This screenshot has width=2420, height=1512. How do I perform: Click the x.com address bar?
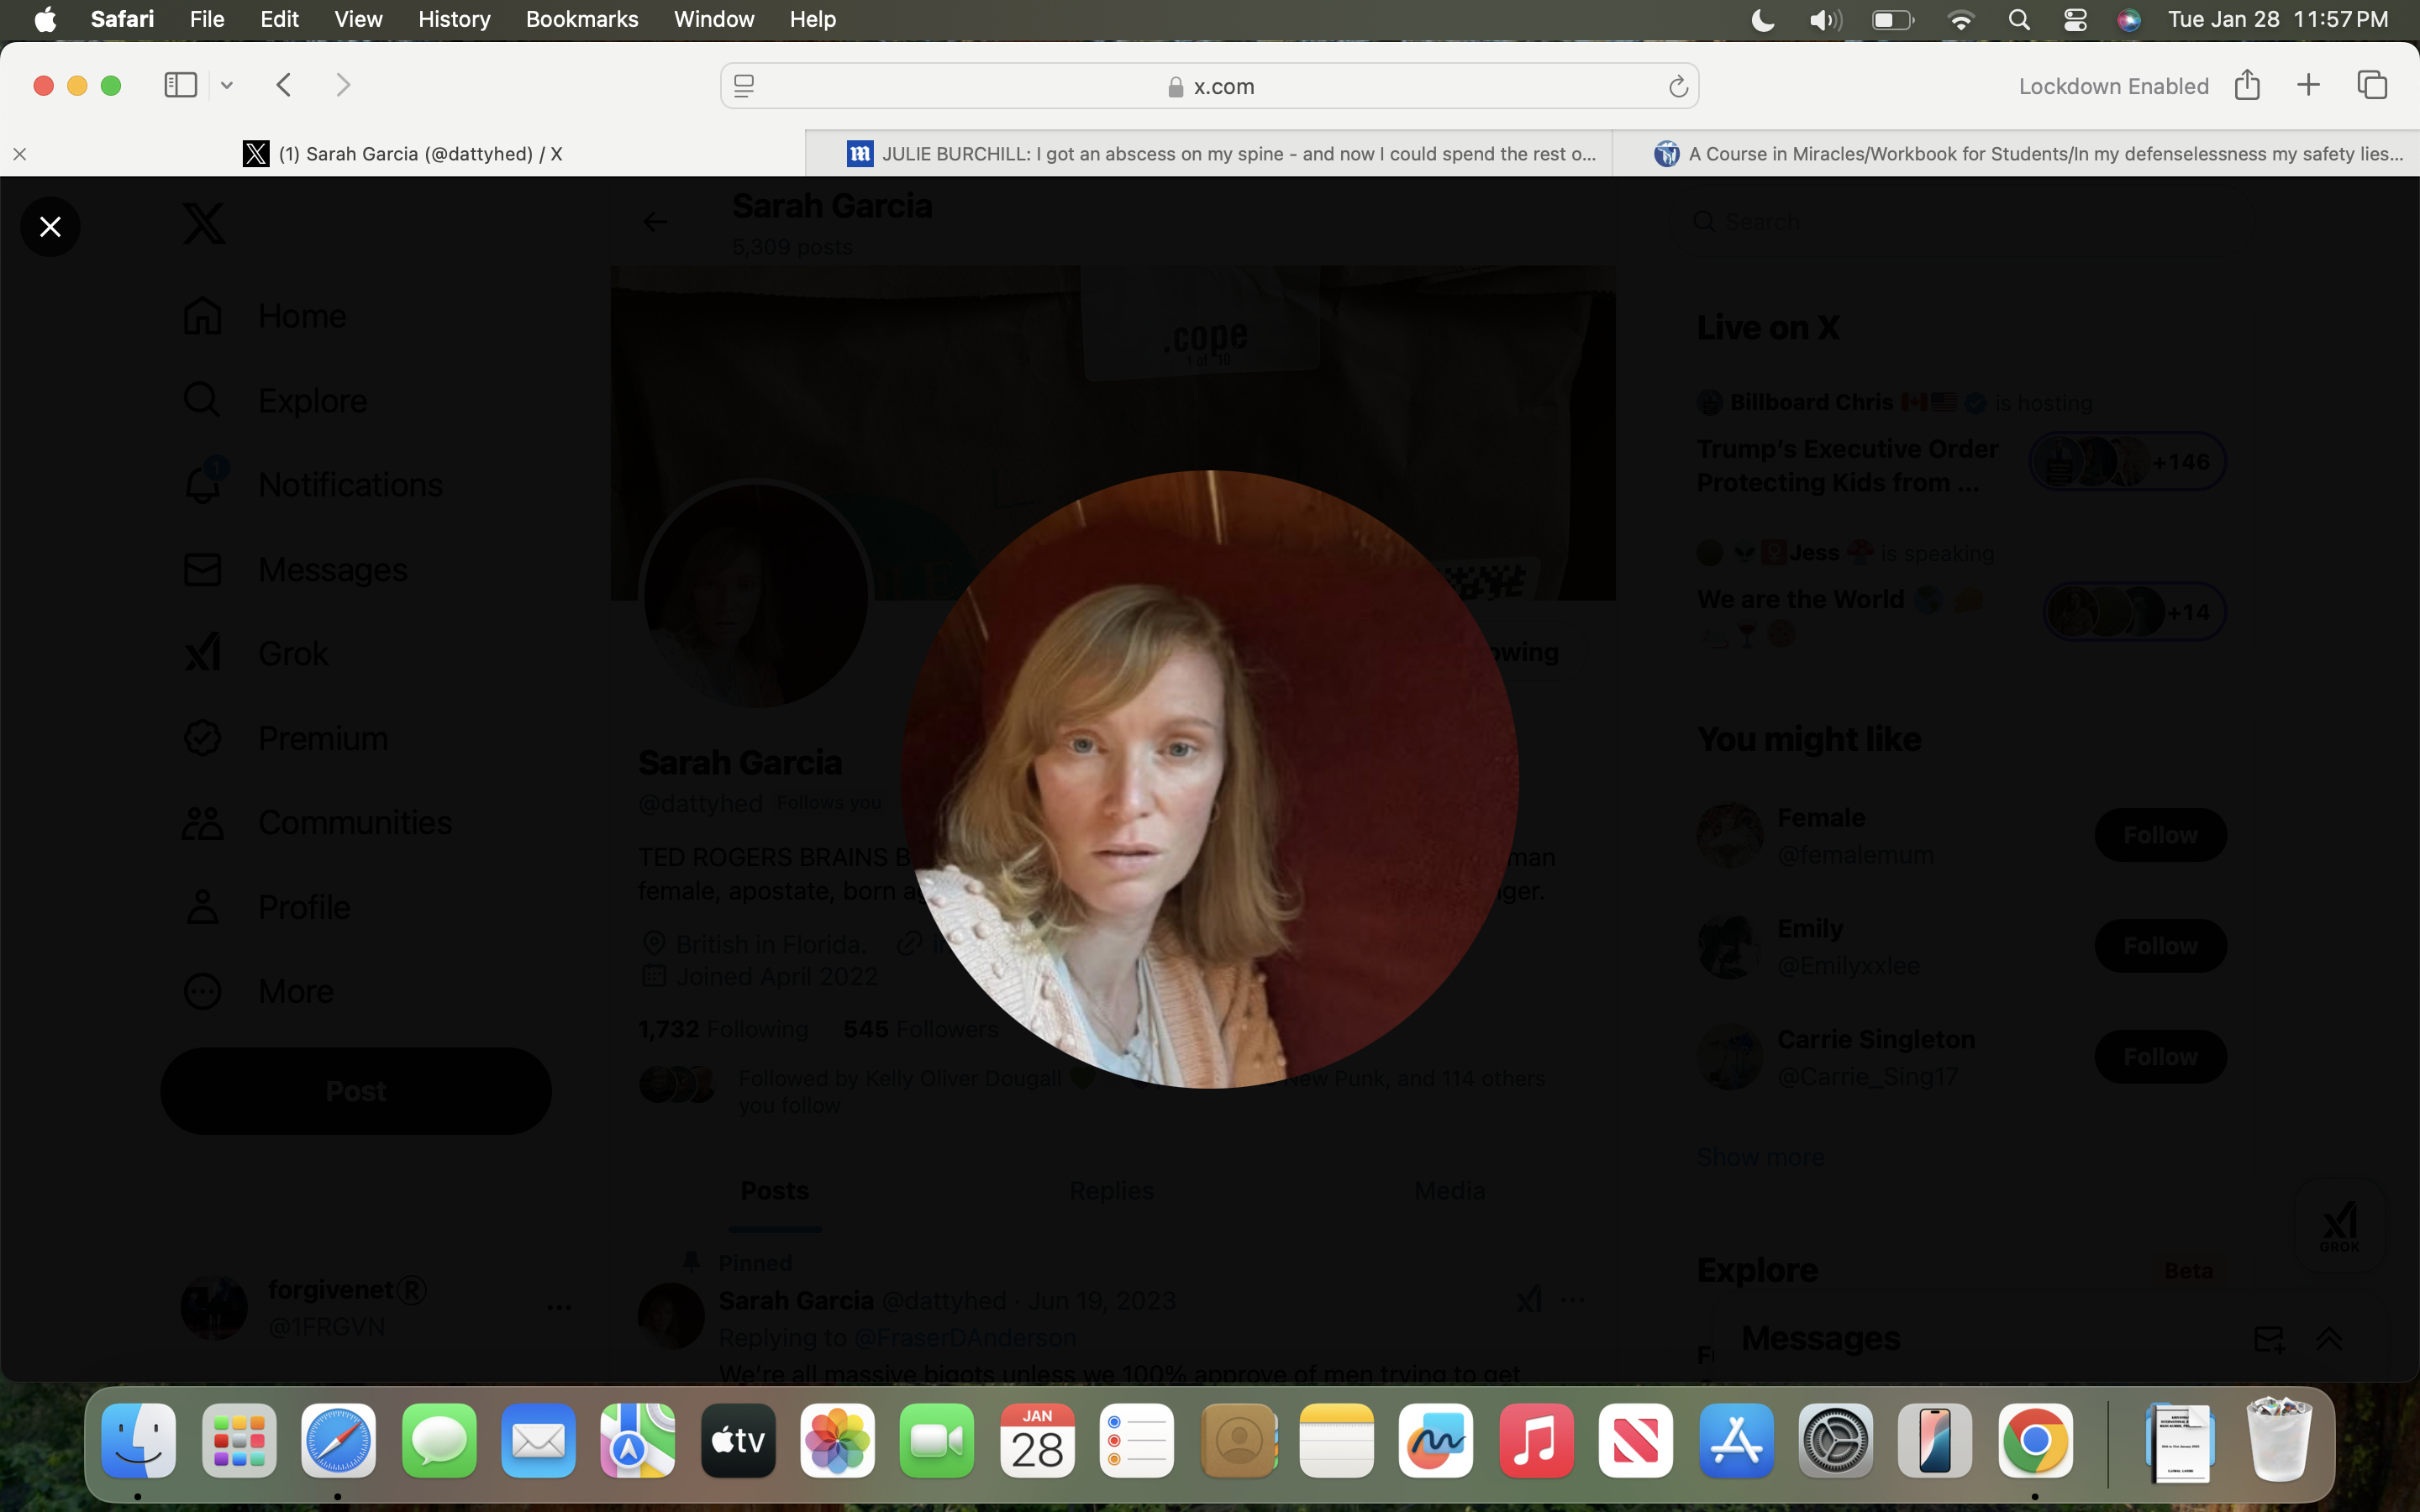click(x=1209, y=86)
